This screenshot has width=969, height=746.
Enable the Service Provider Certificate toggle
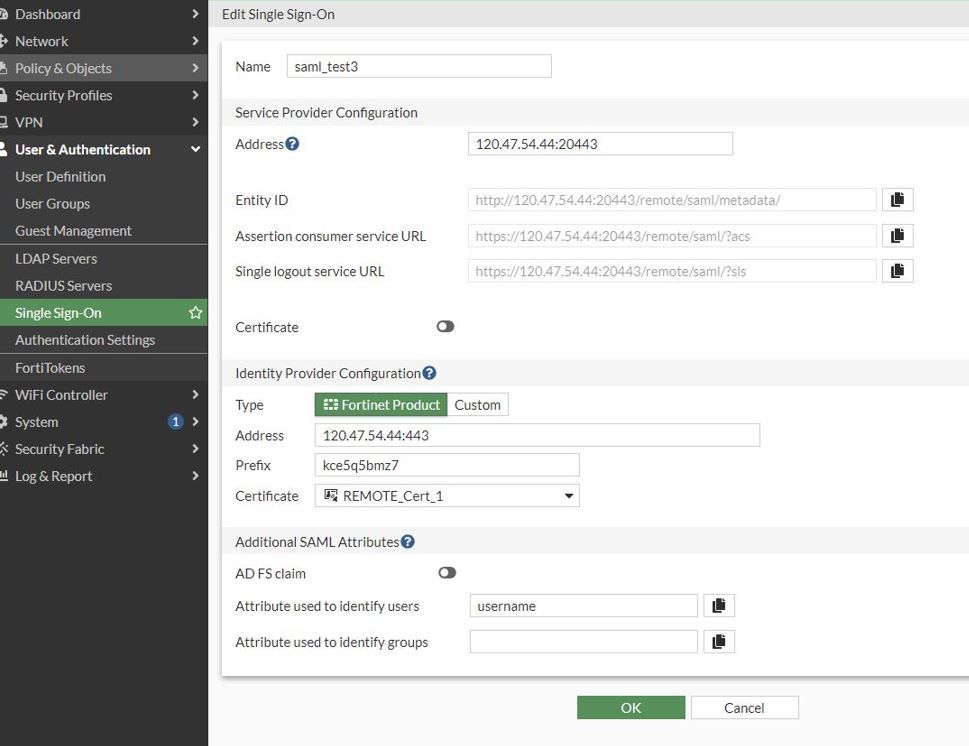[x=445, y=327]
